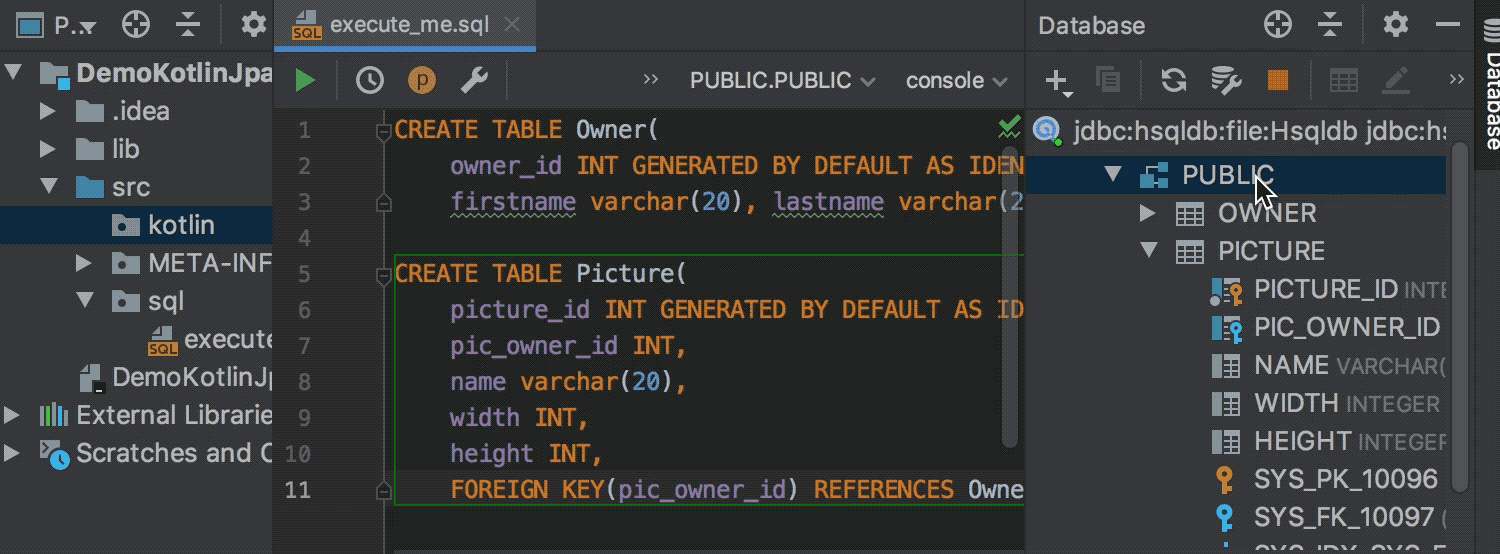Viewport: 1500px width, 554px height.
Task: Collapse the src folder
Action: pos(47,187)
